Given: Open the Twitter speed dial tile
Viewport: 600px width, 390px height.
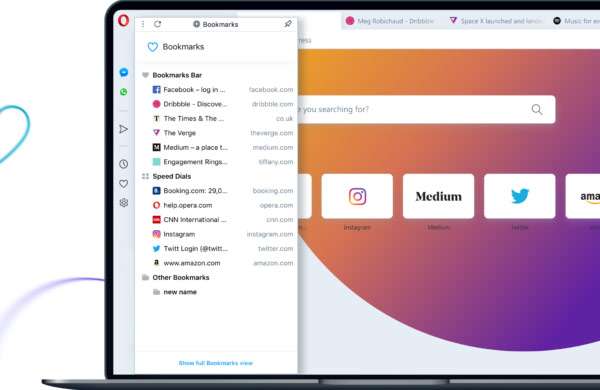Looking at the screenshot, I should click(x=520, y=196).
